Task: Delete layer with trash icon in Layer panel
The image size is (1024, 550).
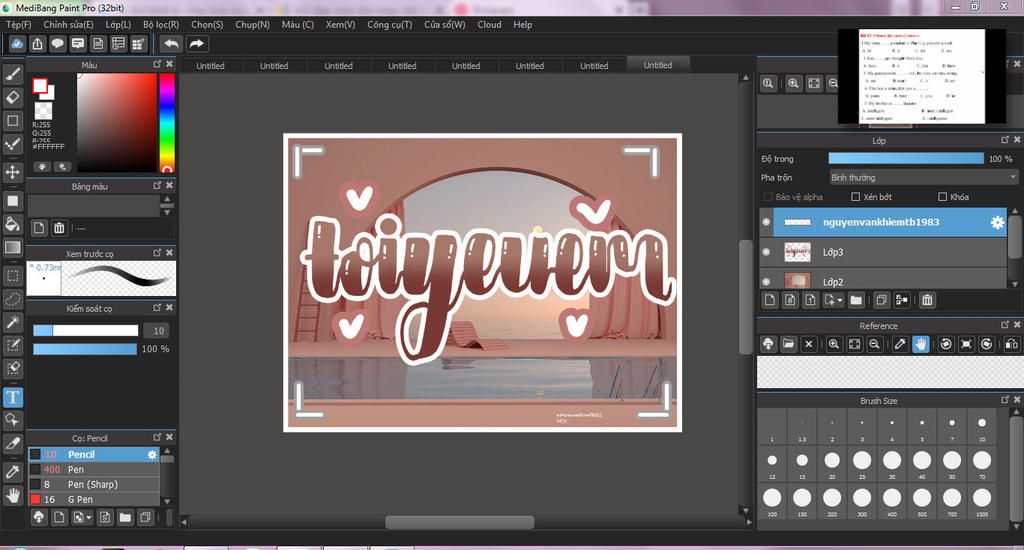Action: (x=927, y=300)
